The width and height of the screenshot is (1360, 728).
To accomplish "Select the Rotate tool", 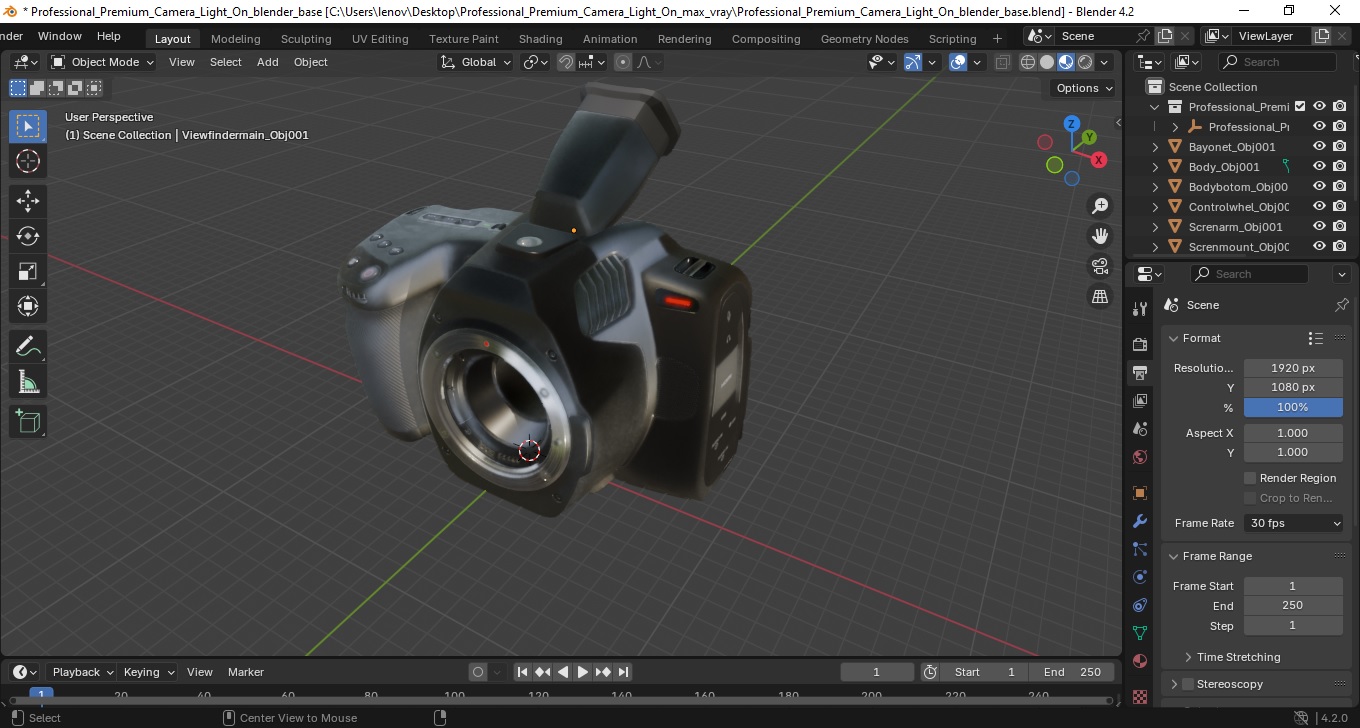I will click(28, 236).
